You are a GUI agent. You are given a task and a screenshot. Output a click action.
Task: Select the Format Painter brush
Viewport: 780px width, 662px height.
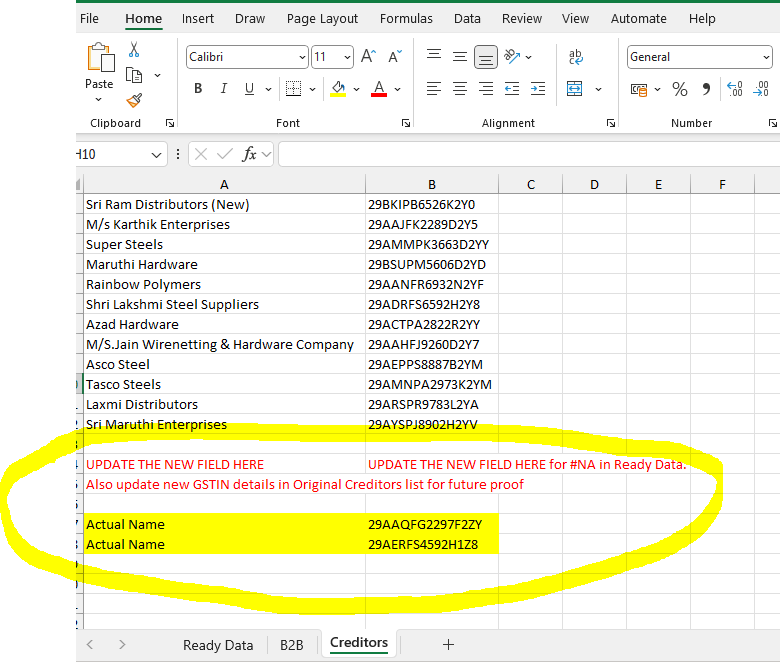(134, 100)
